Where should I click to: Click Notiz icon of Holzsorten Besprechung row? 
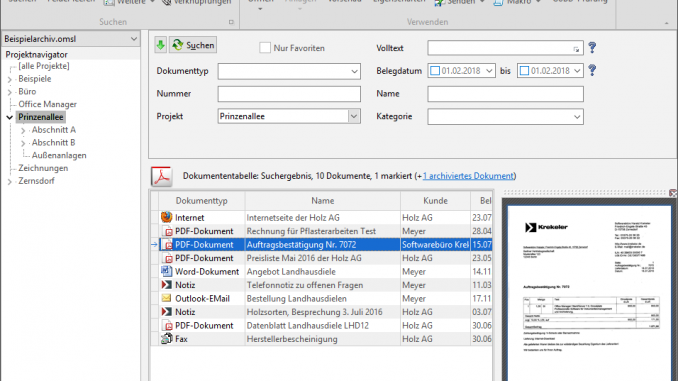(166, 312)
